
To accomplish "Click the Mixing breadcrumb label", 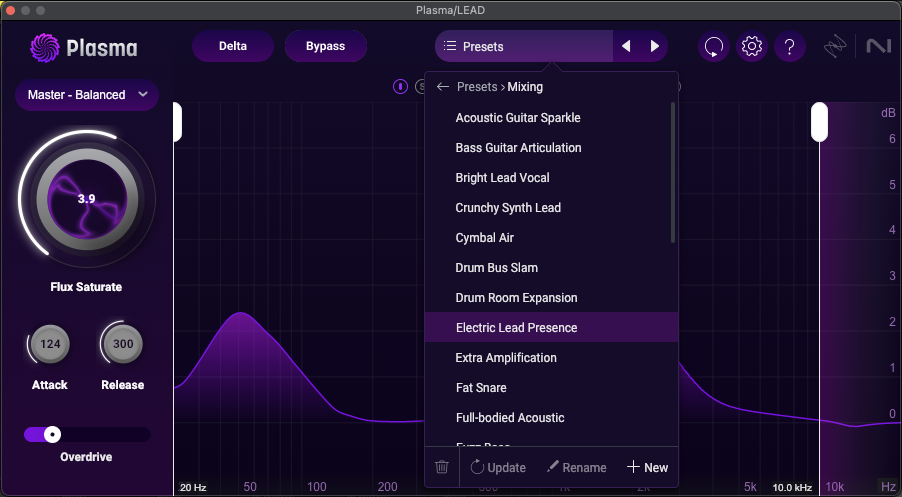I will [x=525, y=87].
